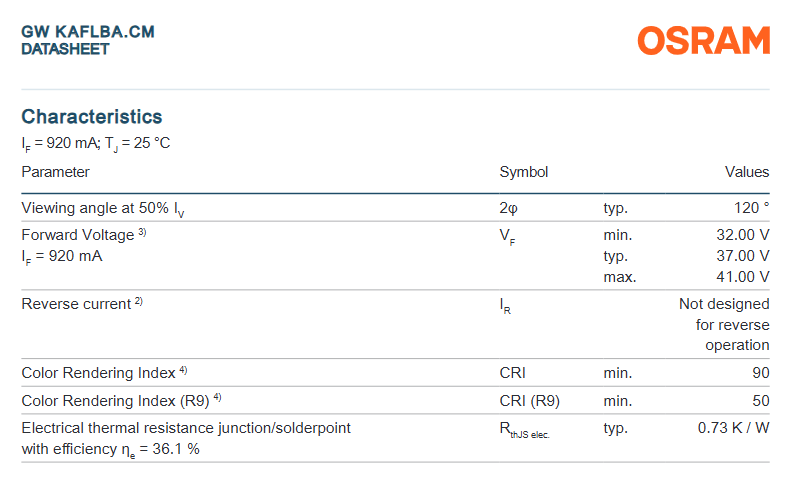Click the Reverse current footnote 2 reference

coord(139,302)
